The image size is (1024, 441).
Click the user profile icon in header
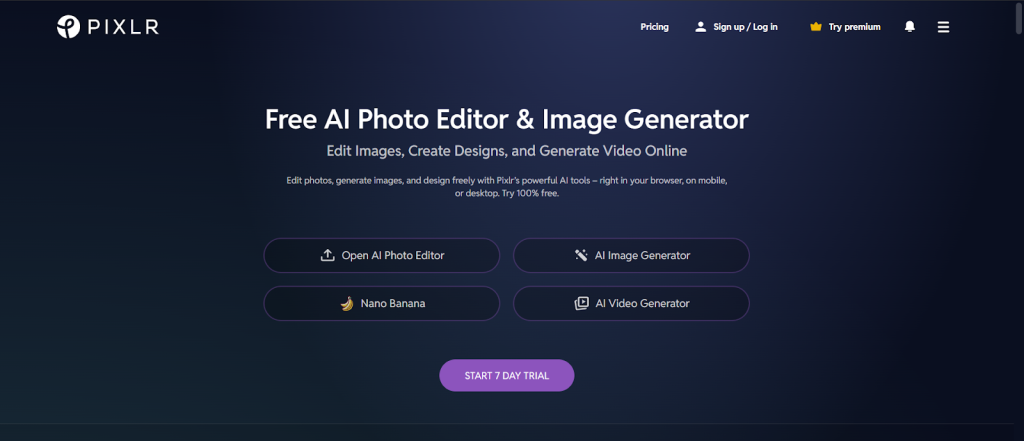700,27
